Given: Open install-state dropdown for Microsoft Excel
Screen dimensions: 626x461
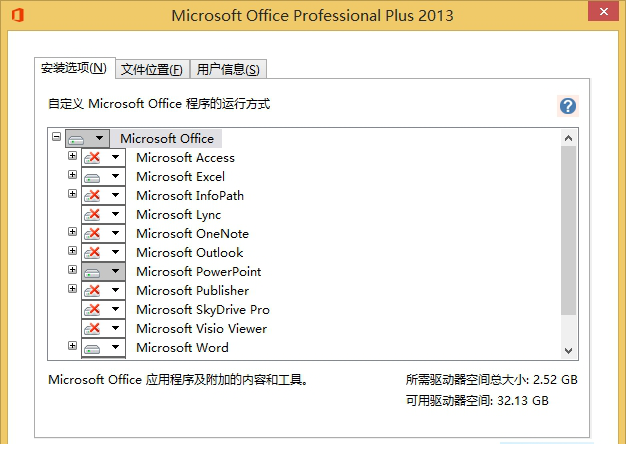Looking at the screenshot, I should (x=103, y=176).
